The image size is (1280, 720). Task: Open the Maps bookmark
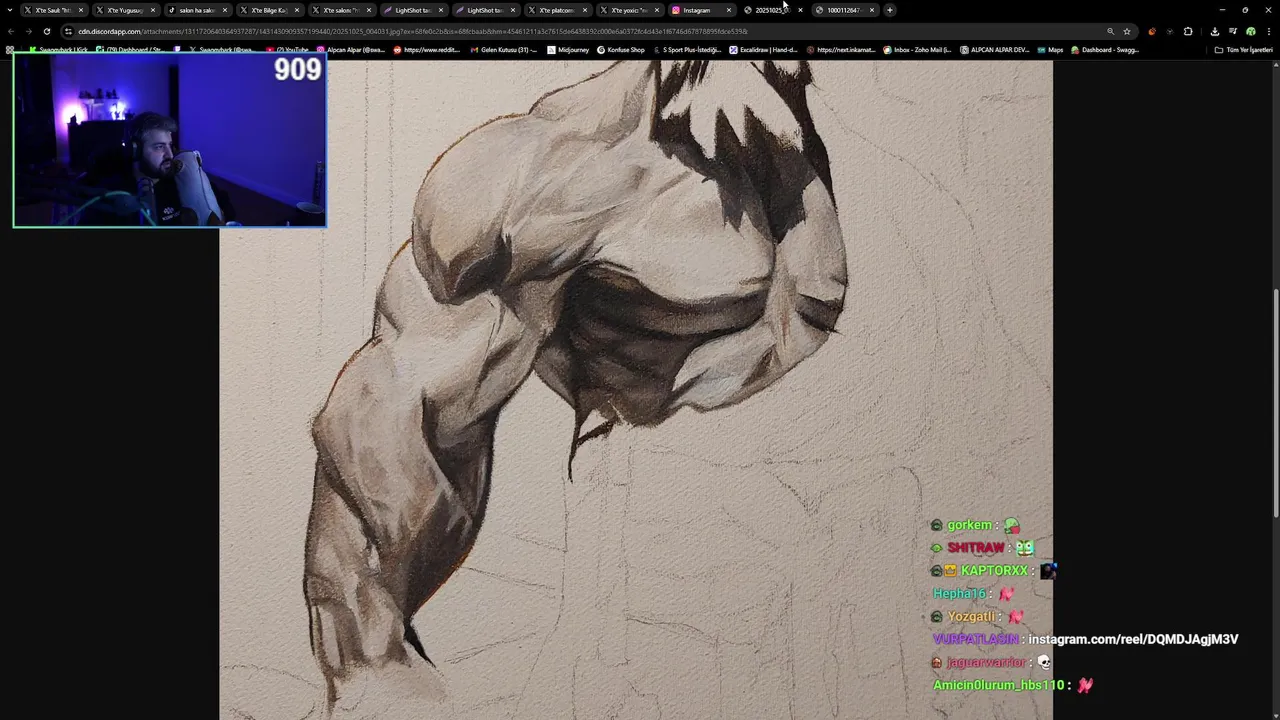(x=1050, y=50)
